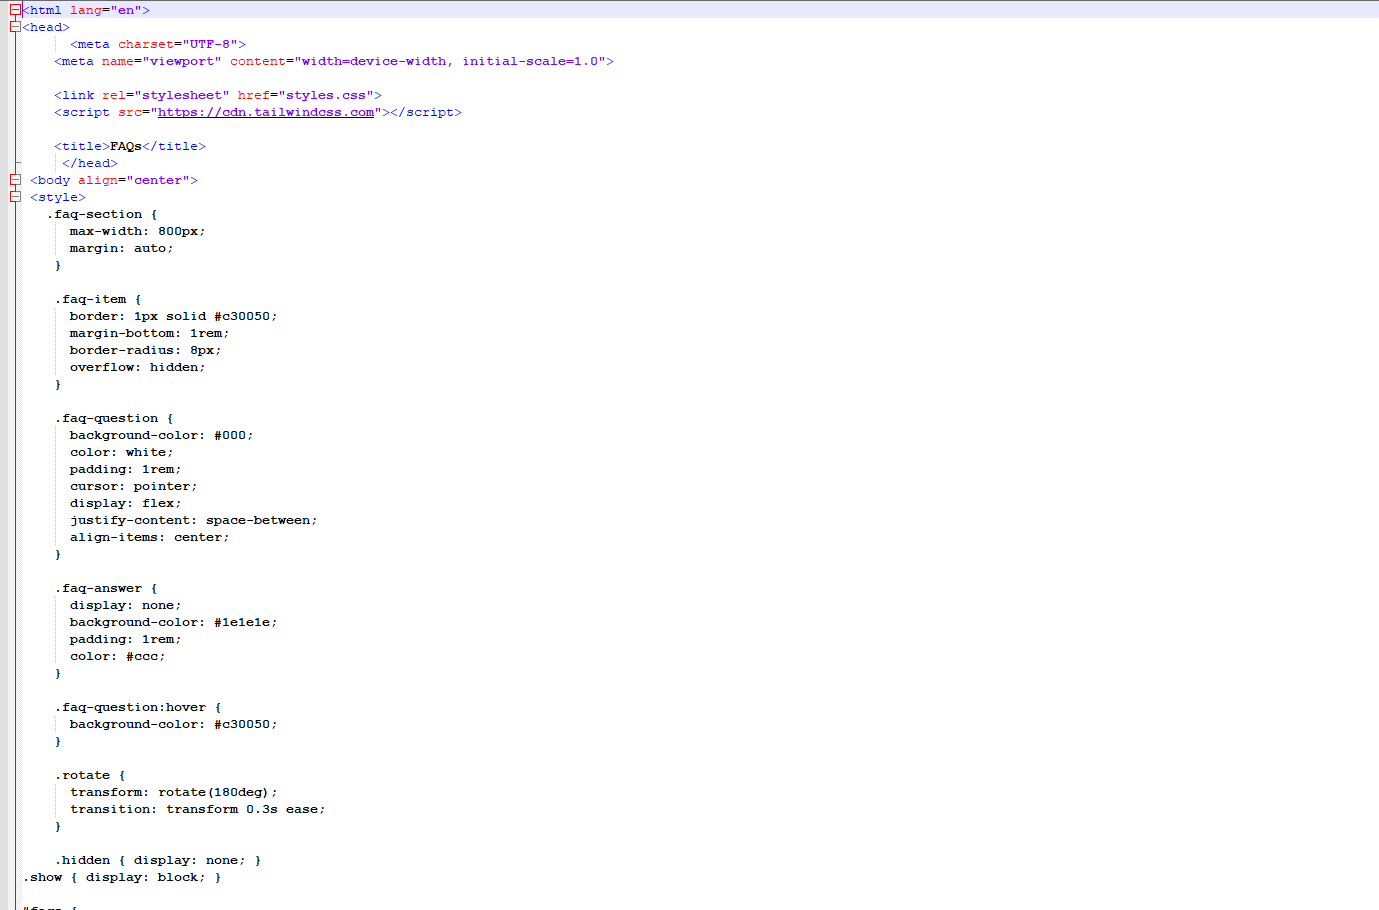Click the cursor: pointer line
1379x910 pixels.
tap(133, 486)
